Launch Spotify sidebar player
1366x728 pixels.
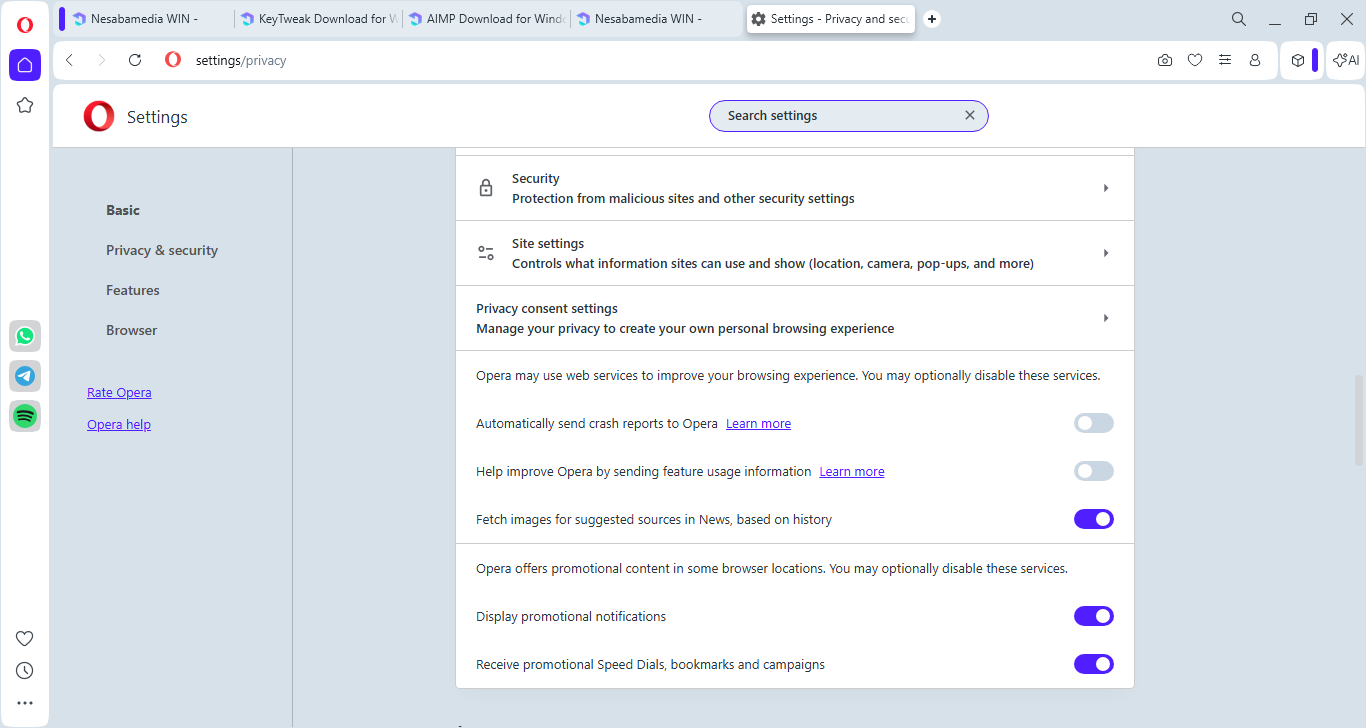[25, 416]
